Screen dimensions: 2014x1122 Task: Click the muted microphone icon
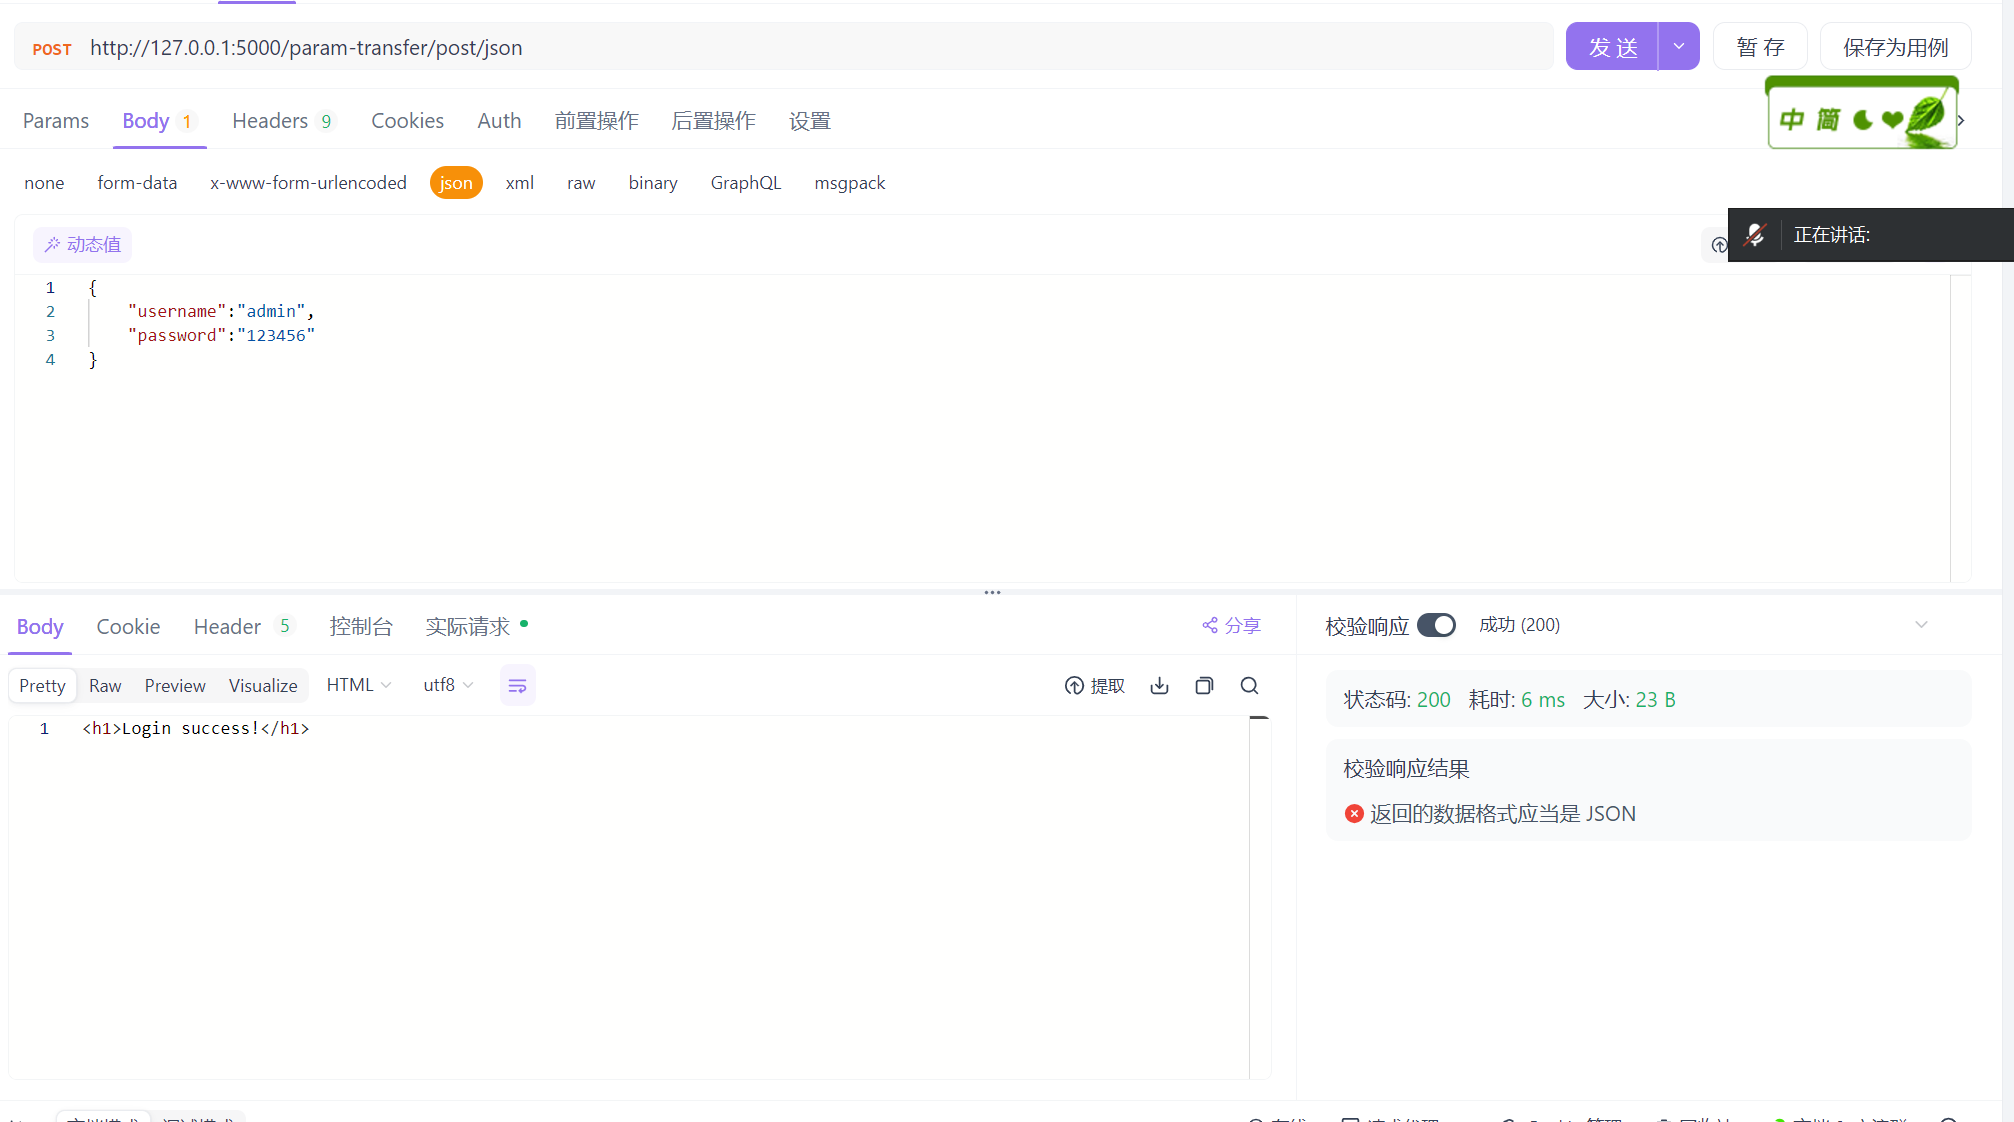click(1755, 235)
